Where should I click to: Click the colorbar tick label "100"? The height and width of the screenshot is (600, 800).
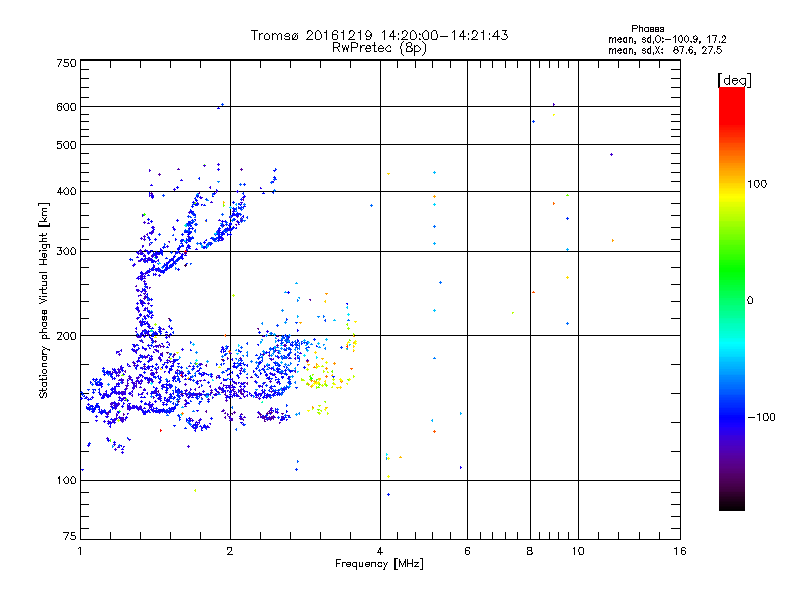(757, 184)
